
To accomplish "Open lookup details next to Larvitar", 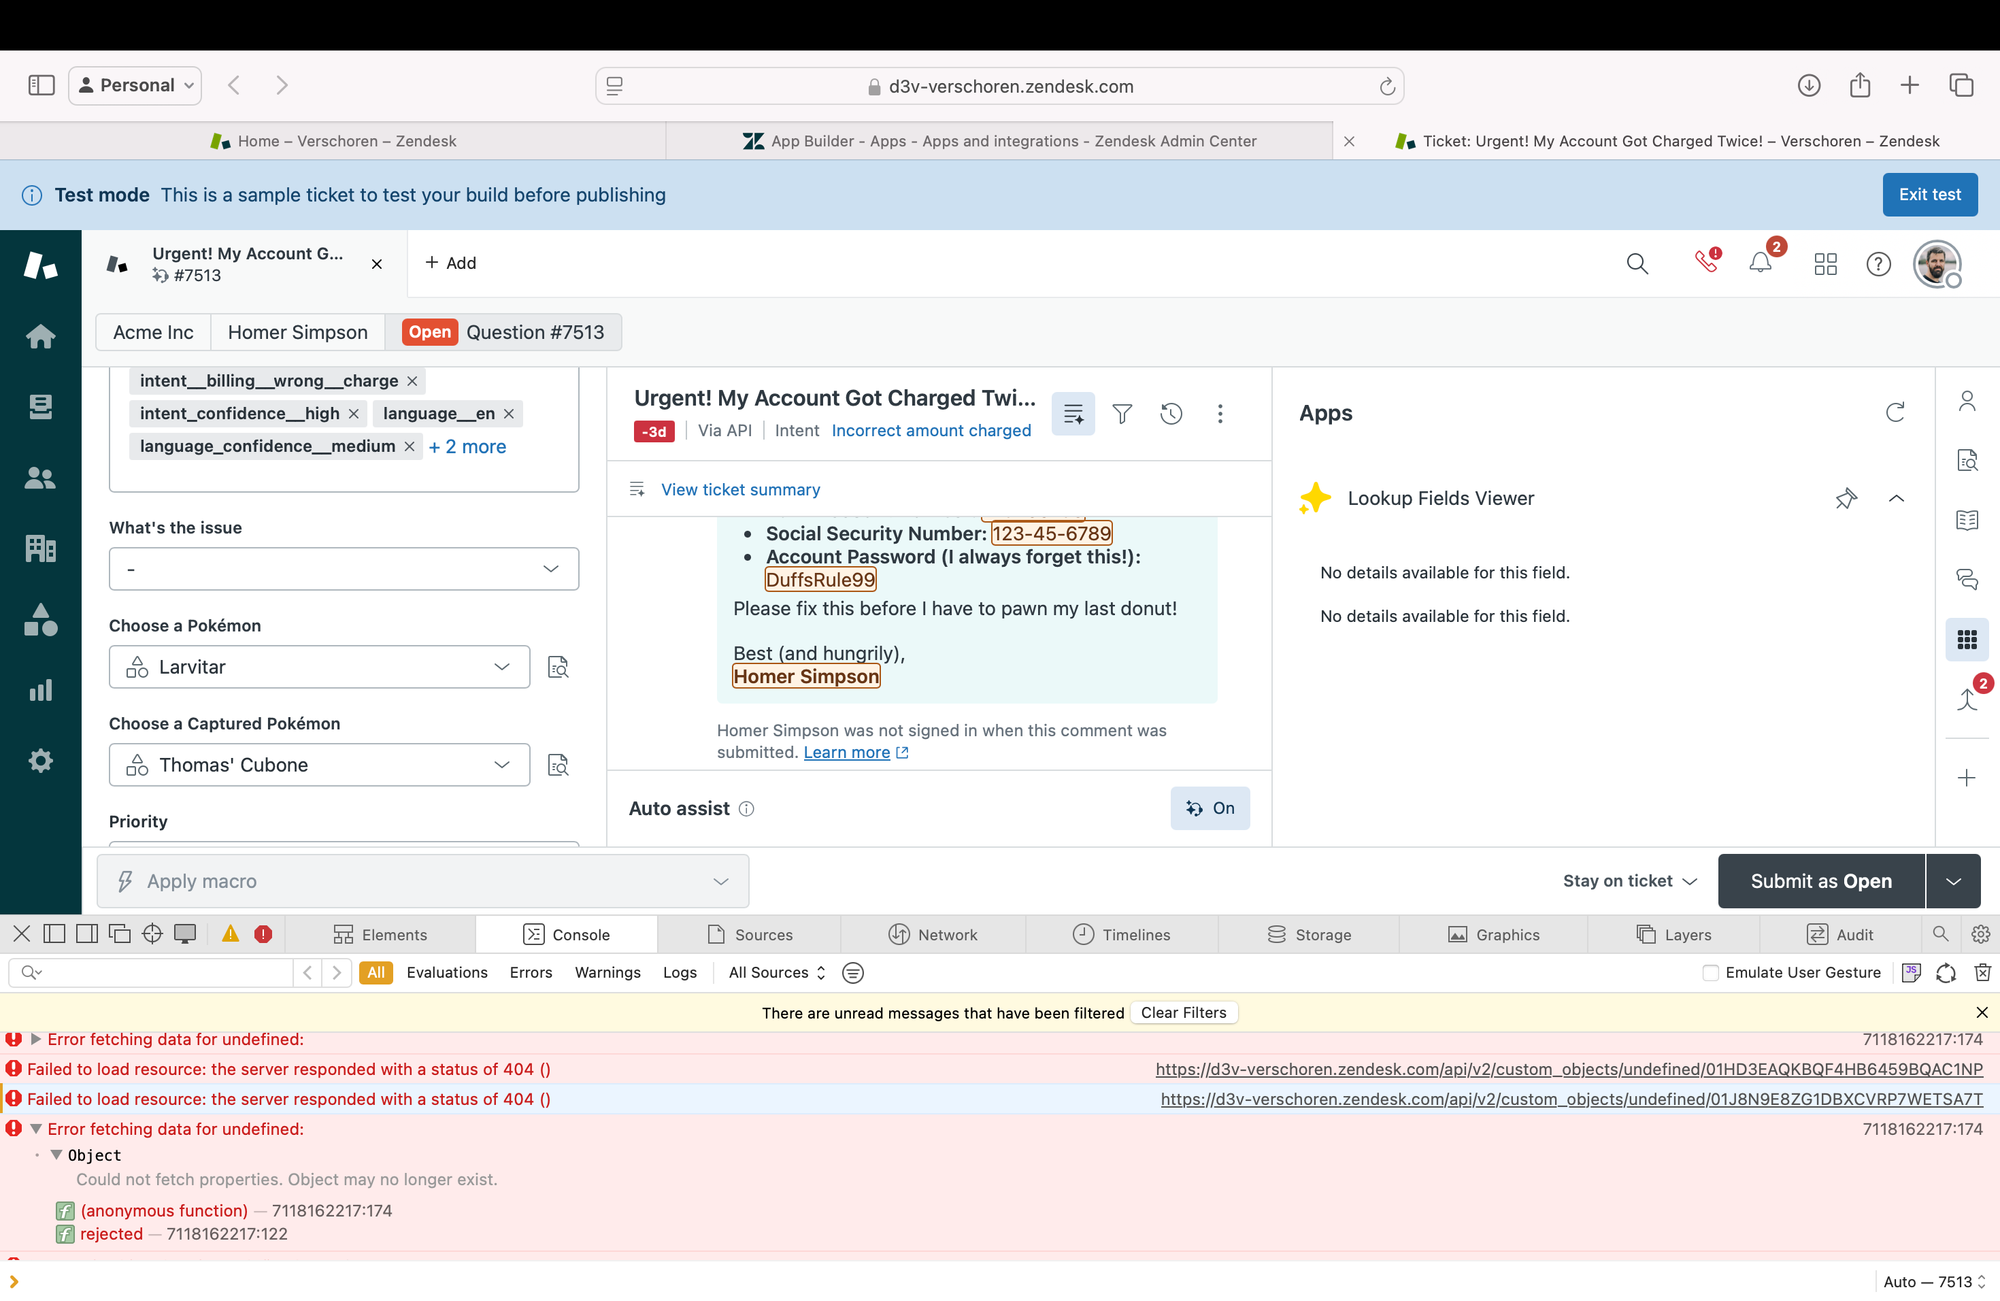I will click(x=558, y=667).
